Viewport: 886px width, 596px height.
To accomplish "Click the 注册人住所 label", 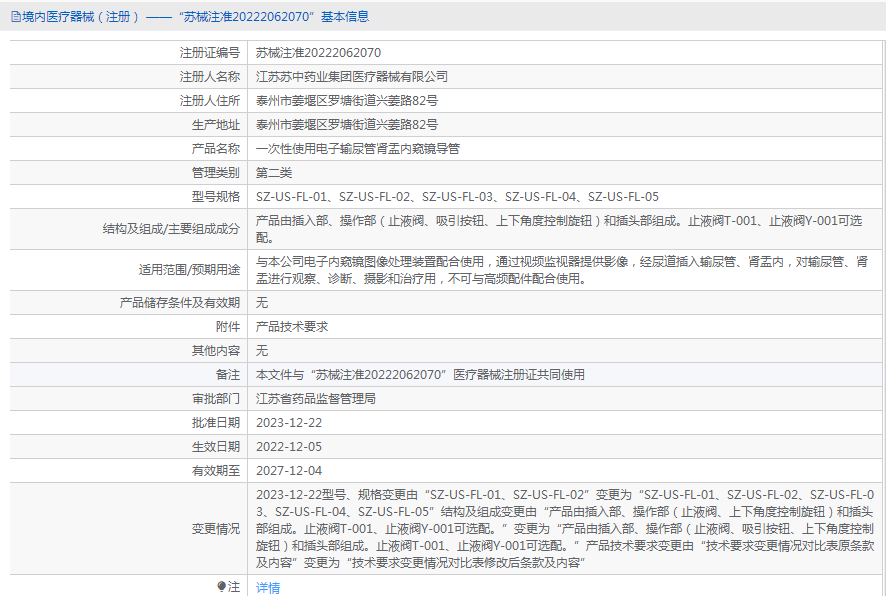I will pos(210,101).
